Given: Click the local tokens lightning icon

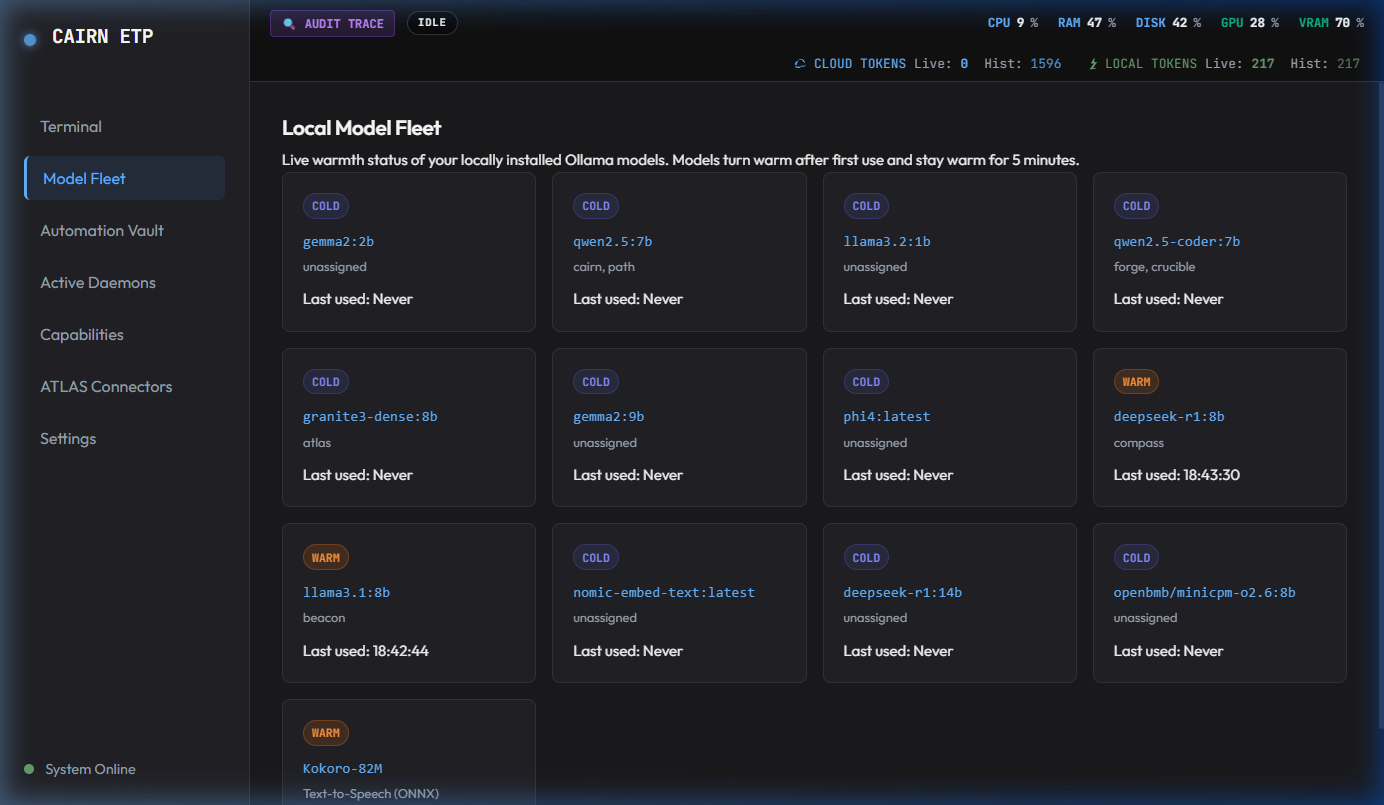Looking at the screenshot, I should coord(1093,64).
